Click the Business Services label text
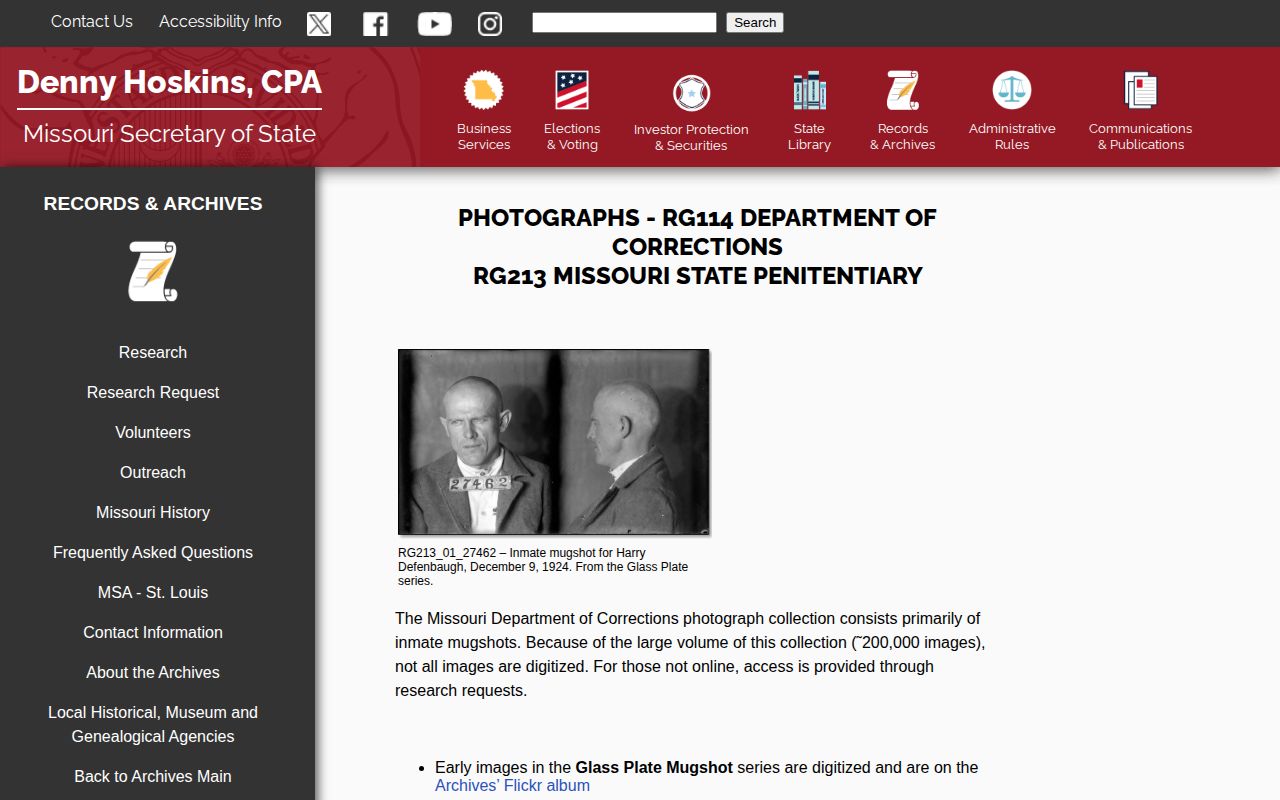The image size is (1280, 800). [484, 137]
